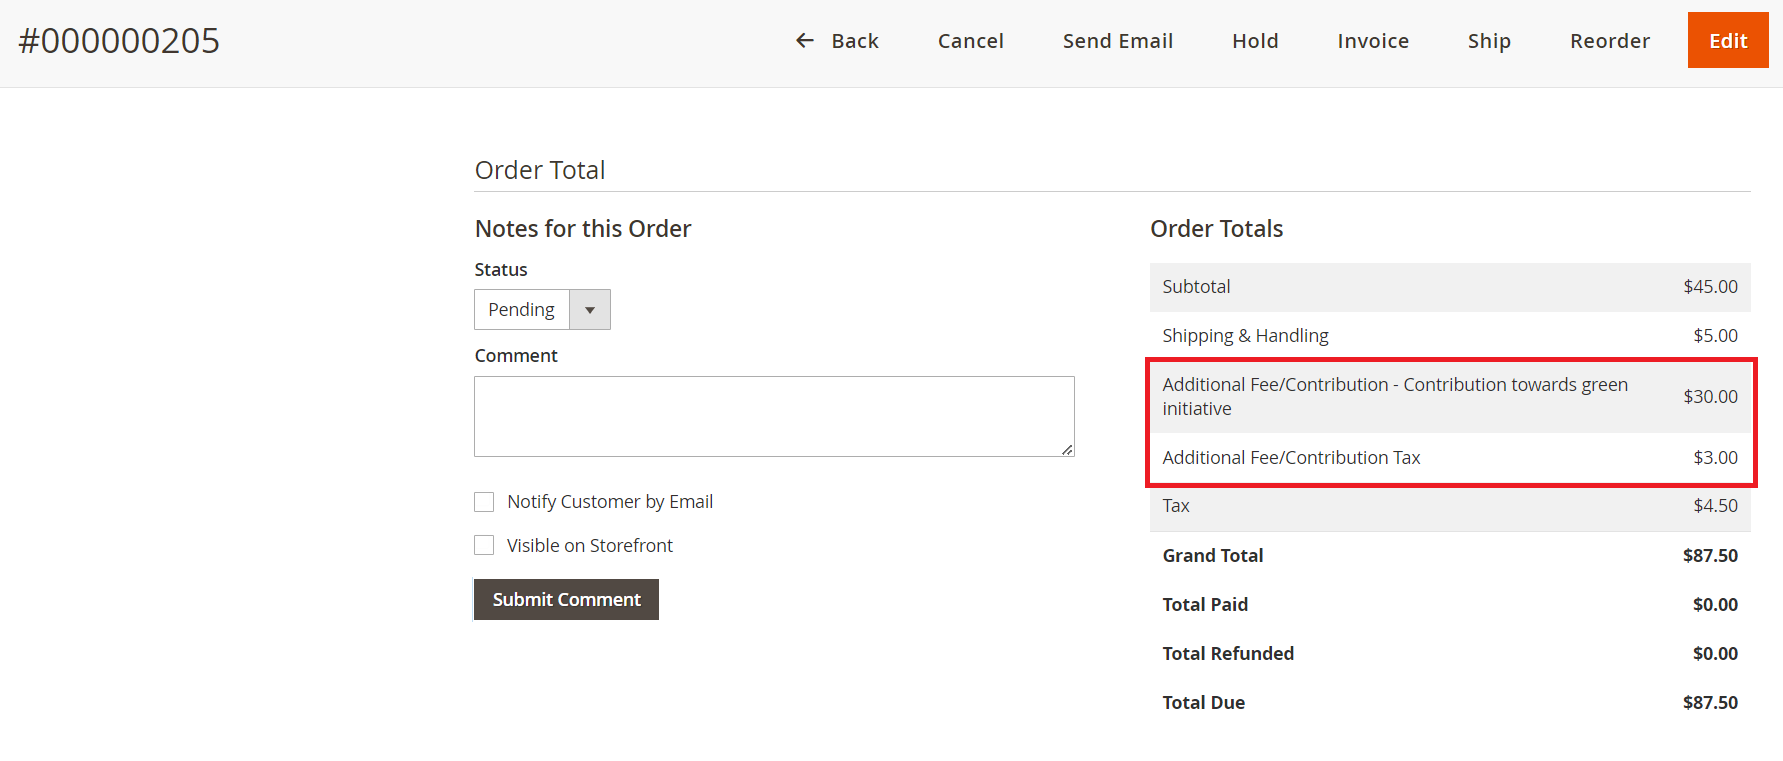Image resolution: width=1783 pixels, height=761 pixels.
Task: Click the order number #000000205 heading
Action: click(119, 41)
